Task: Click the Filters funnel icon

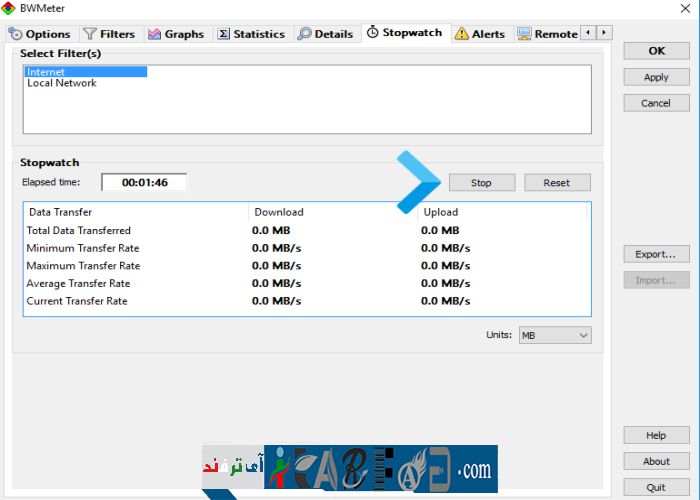Action: [x=90, y=34]
